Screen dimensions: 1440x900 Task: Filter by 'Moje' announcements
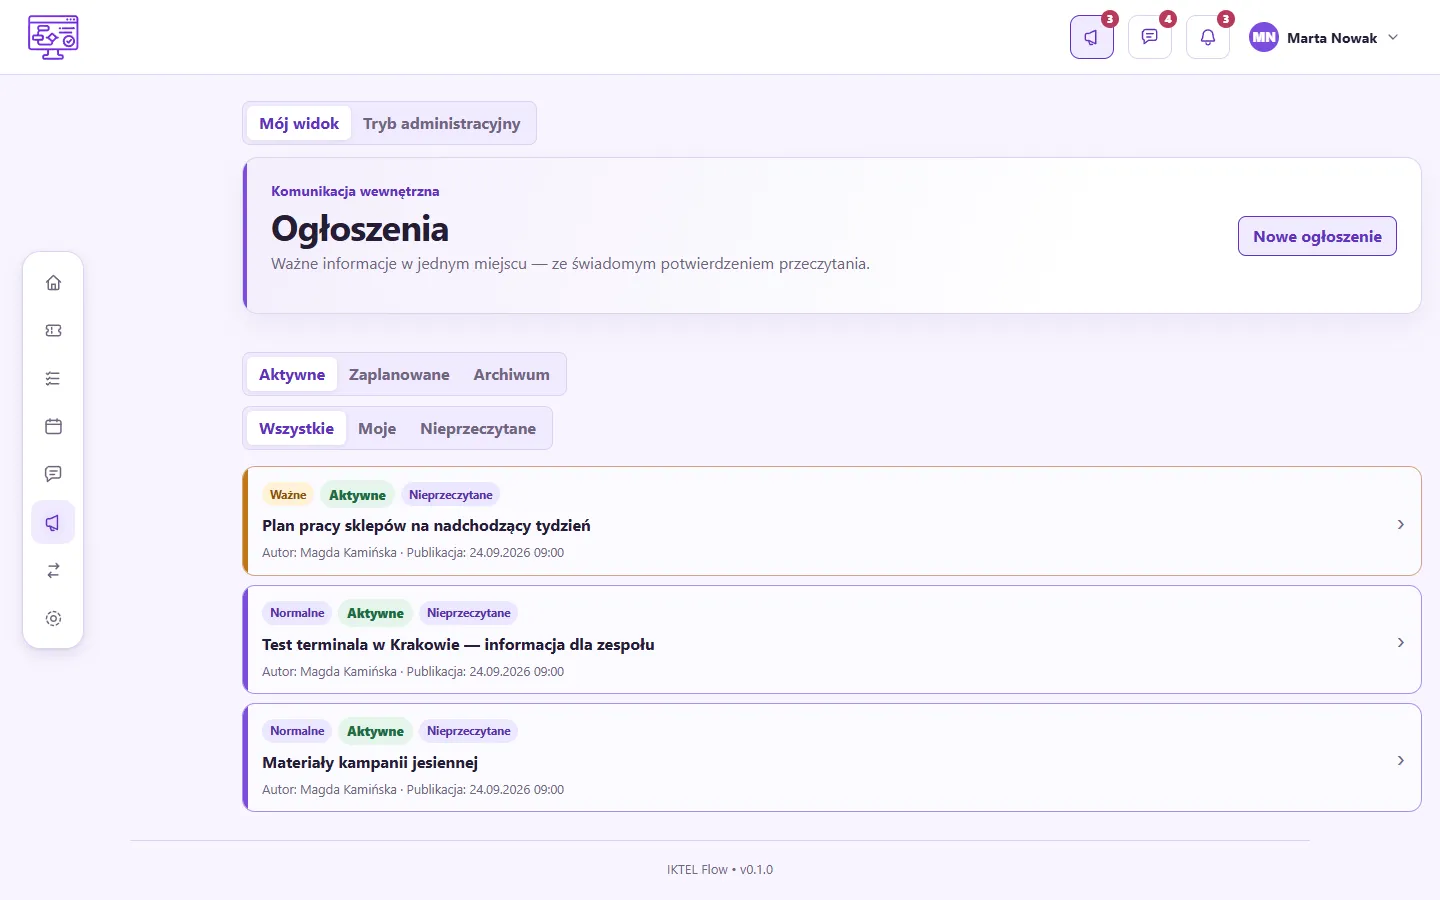[x=377, y=428]
